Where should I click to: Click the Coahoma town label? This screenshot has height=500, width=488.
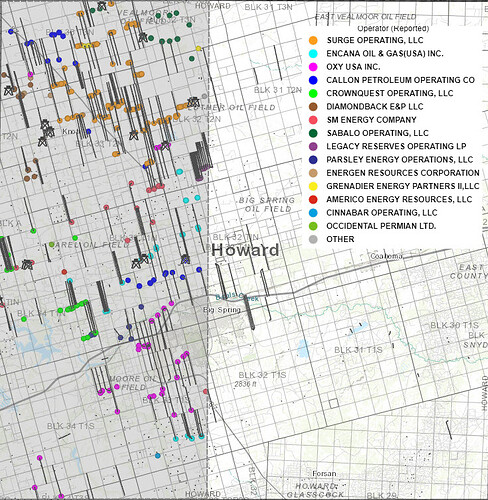(387, 256)
